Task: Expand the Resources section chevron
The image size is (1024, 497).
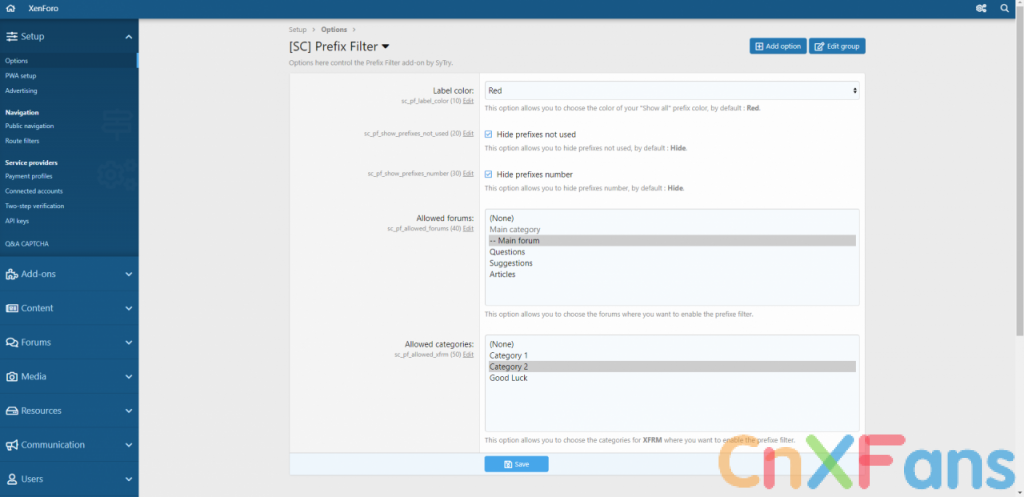Action: coord(129,411)
